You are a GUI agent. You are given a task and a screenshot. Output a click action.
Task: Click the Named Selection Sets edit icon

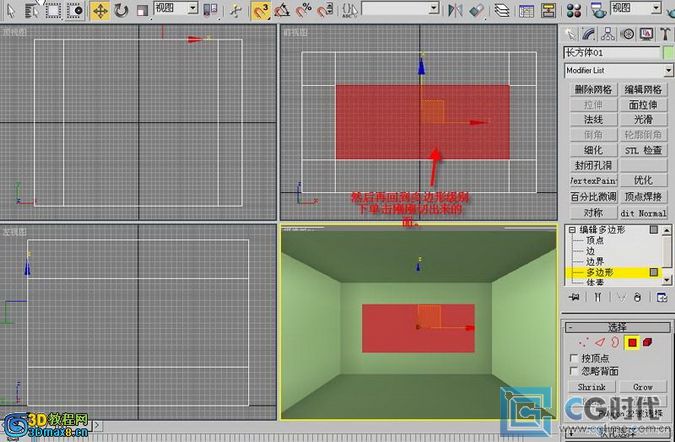pos(350,10)
